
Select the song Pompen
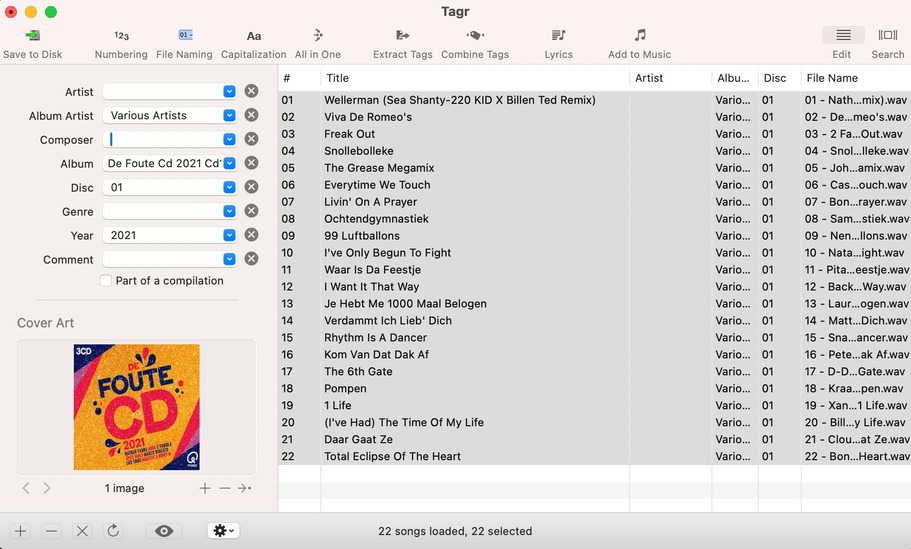tap(345, 388)
